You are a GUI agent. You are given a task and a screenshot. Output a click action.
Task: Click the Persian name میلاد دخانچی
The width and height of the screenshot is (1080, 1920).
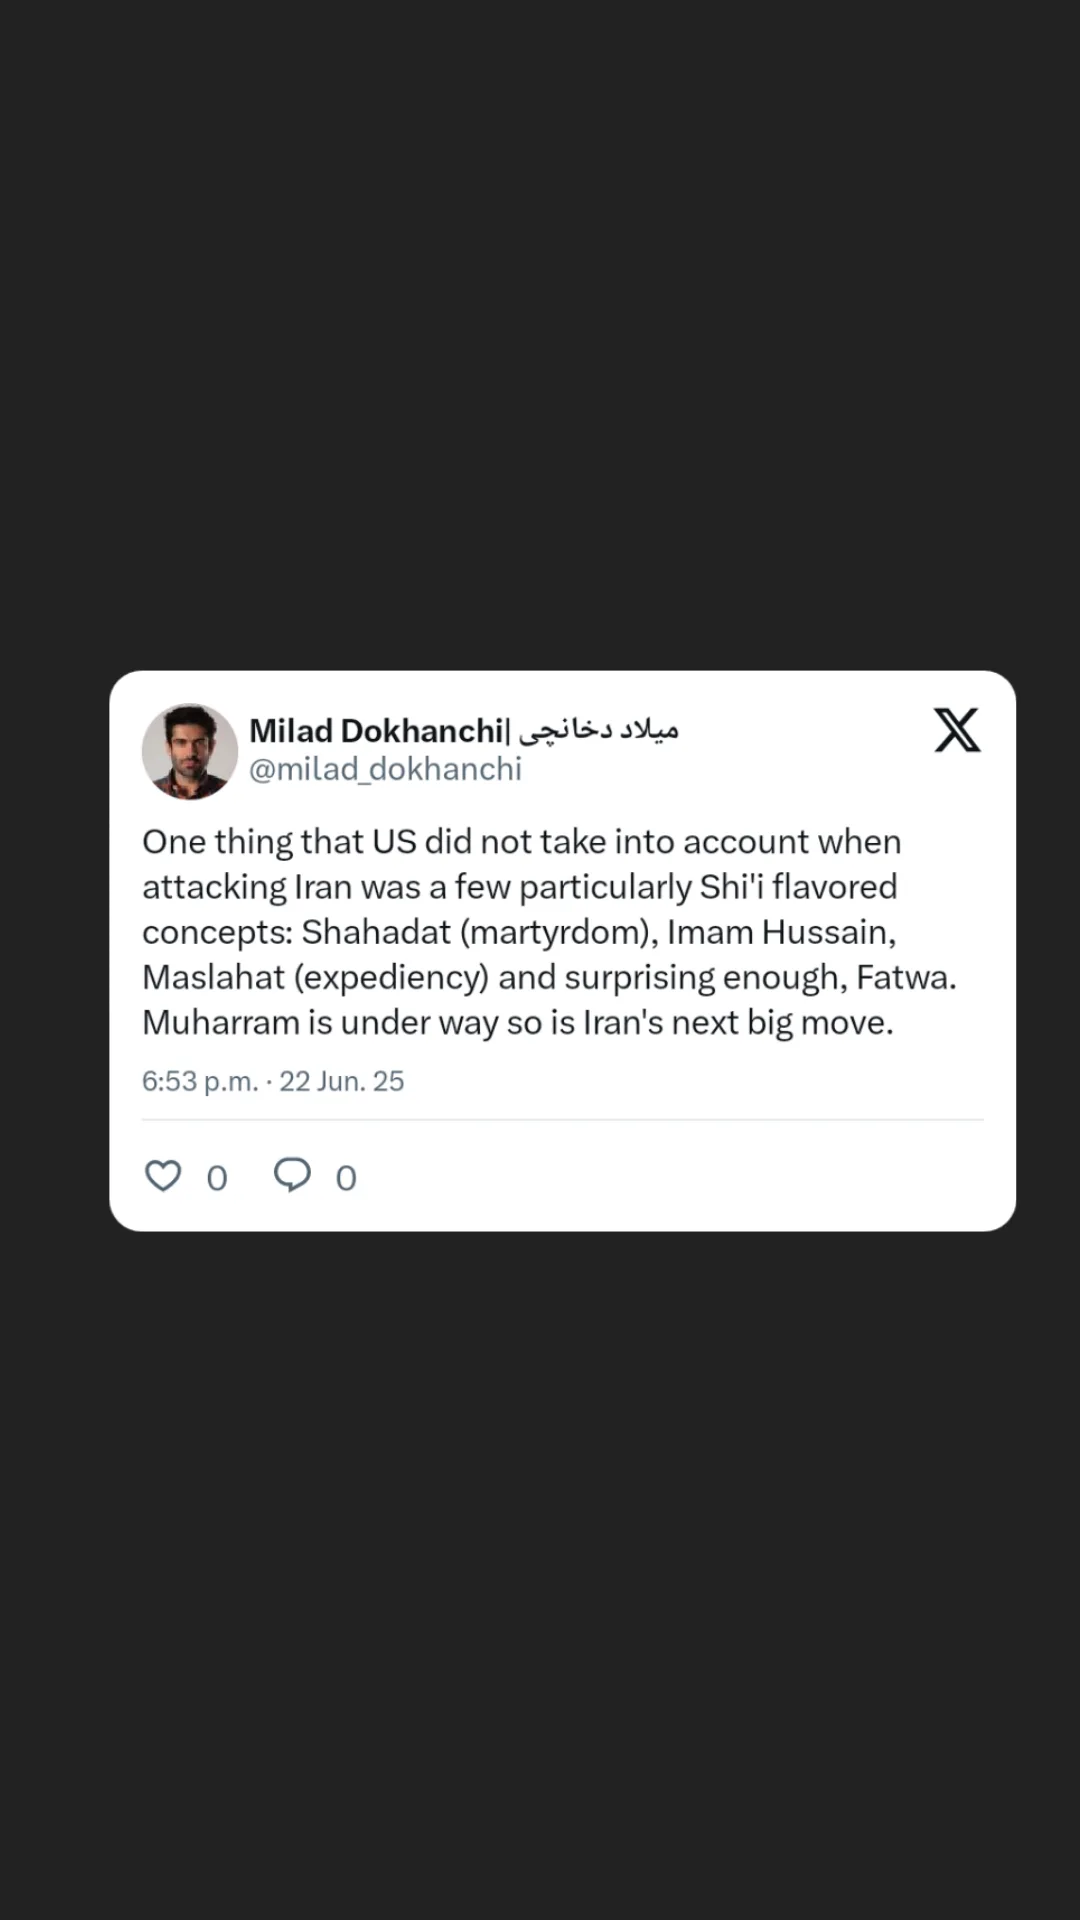[598, 731]
